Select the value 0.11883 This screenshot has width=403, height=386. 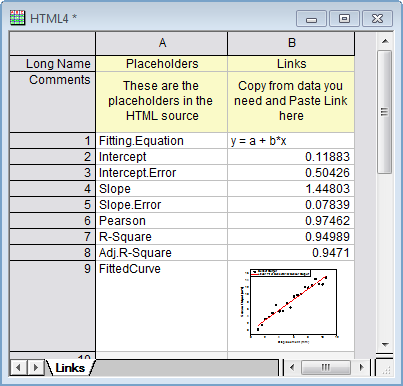[291, 157]
